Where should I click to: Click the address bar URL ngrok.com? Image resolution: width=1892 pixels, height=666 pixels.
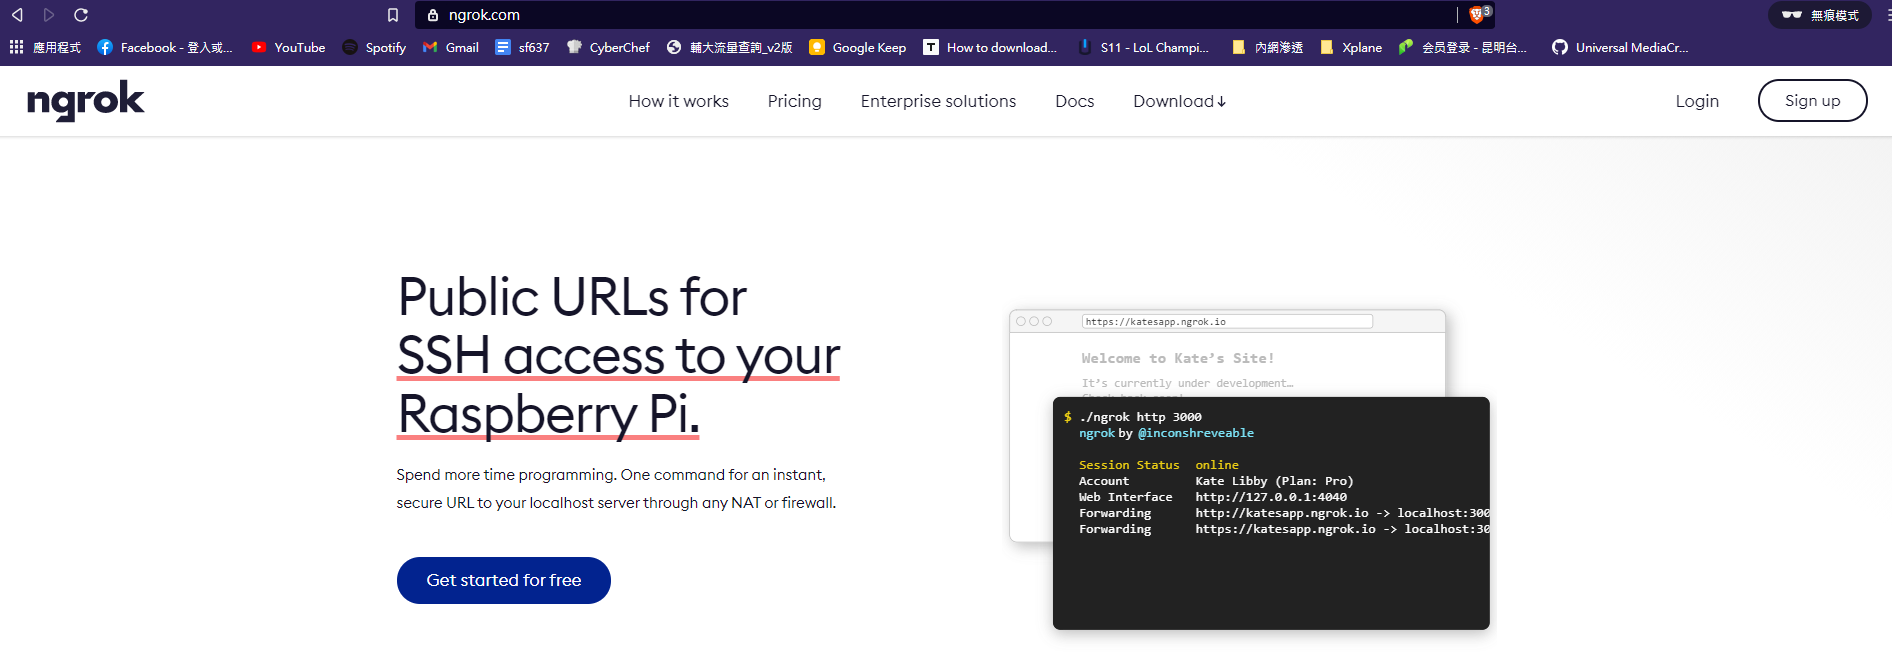click(x=484, y=15)
